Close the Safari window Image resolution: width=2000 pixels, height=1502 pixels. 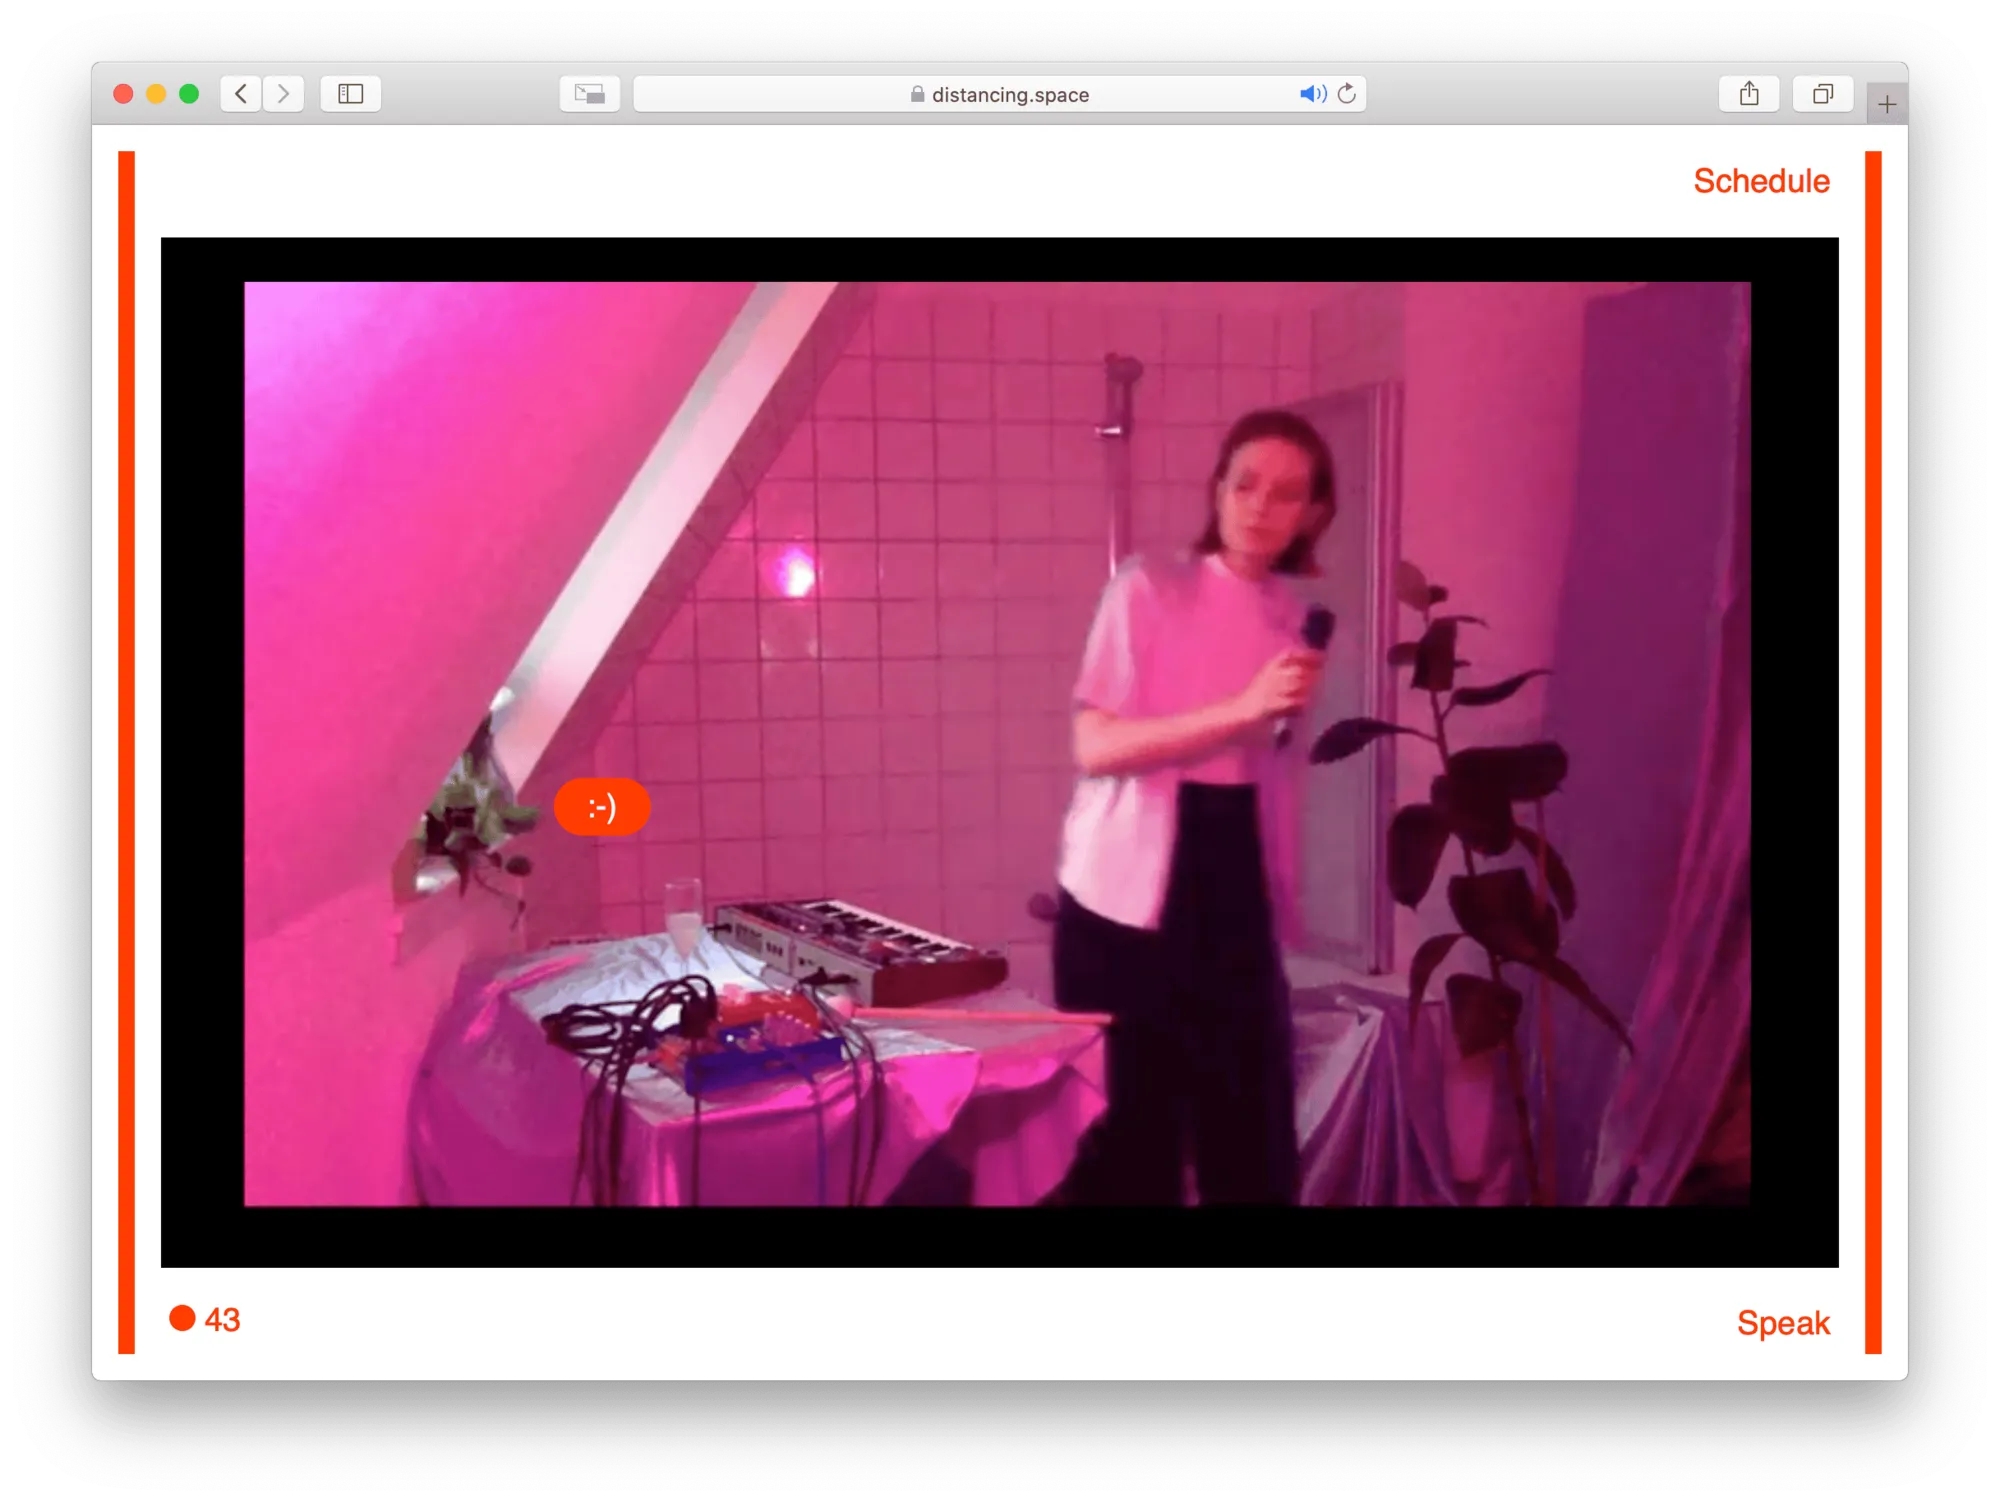point(124,94)
